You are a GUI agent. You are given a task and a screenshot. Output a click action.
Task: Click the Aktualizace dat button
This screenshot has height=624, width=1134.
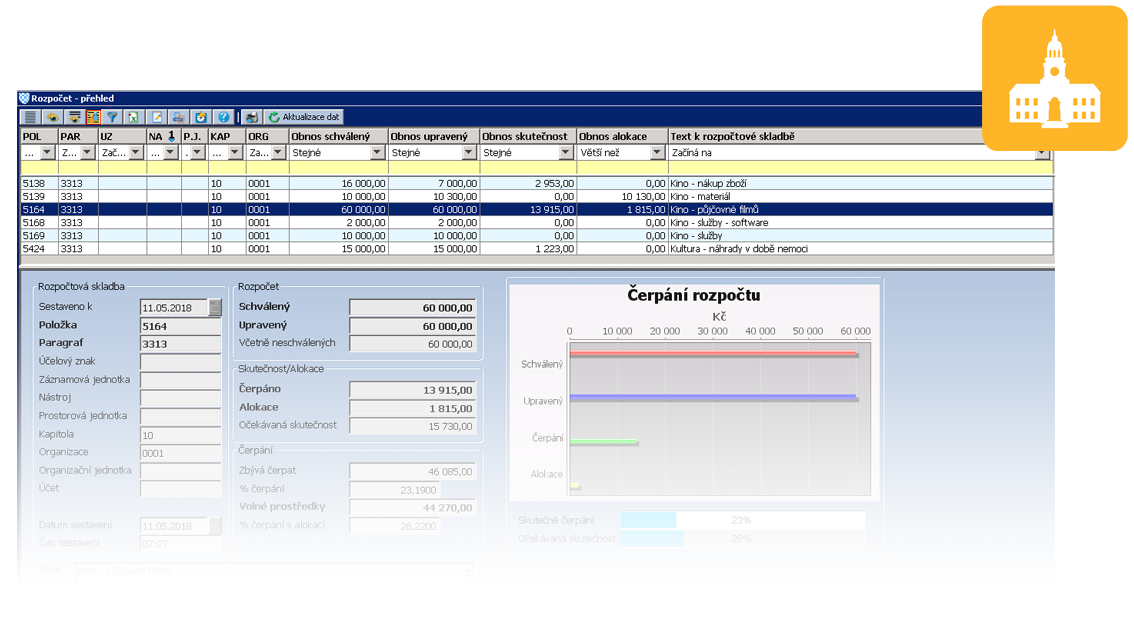click(304, 117)
